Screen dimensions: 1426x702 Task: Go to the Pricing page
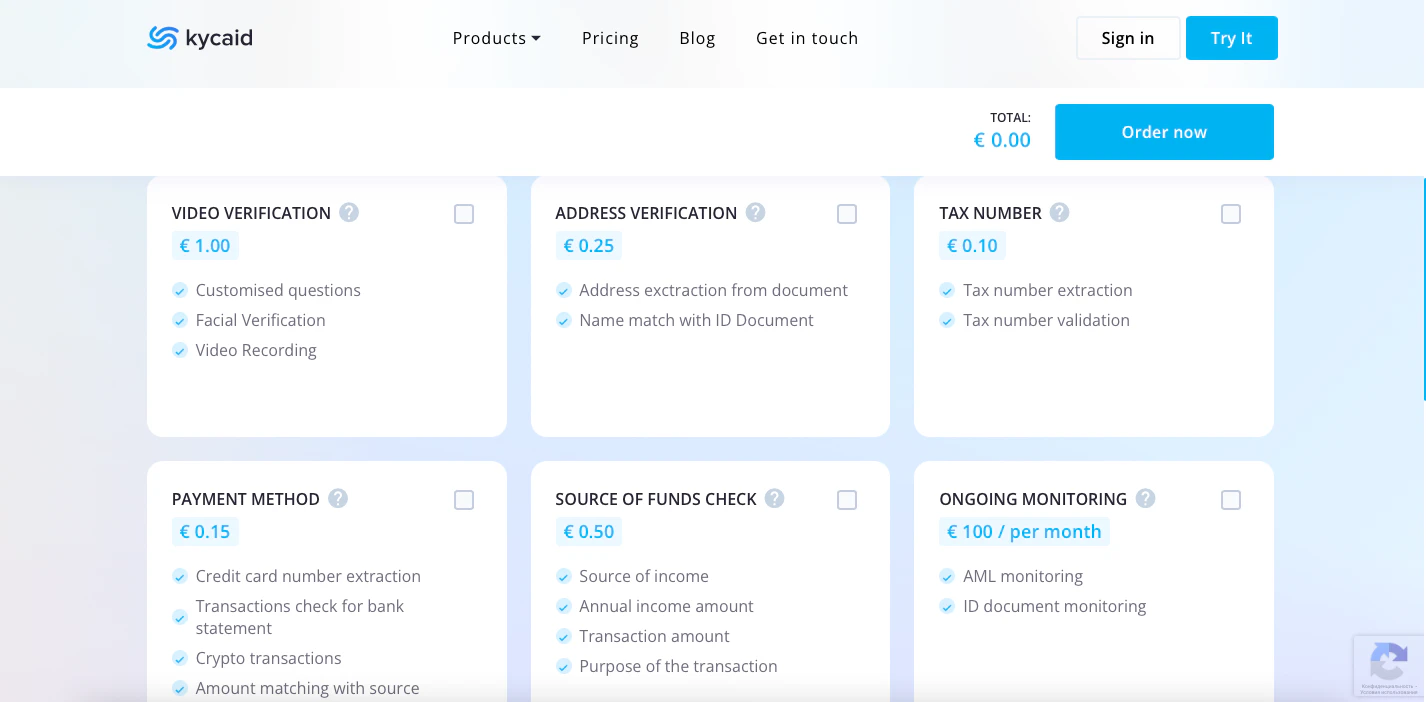[610, 38]
